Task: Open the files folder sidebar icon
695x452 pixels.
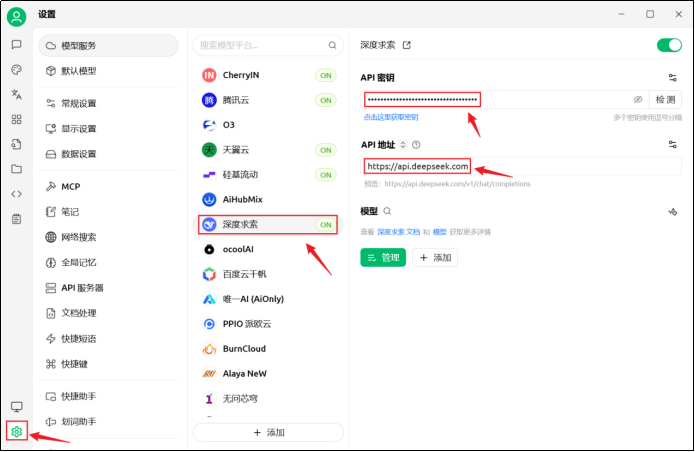Action: (16, 169)
